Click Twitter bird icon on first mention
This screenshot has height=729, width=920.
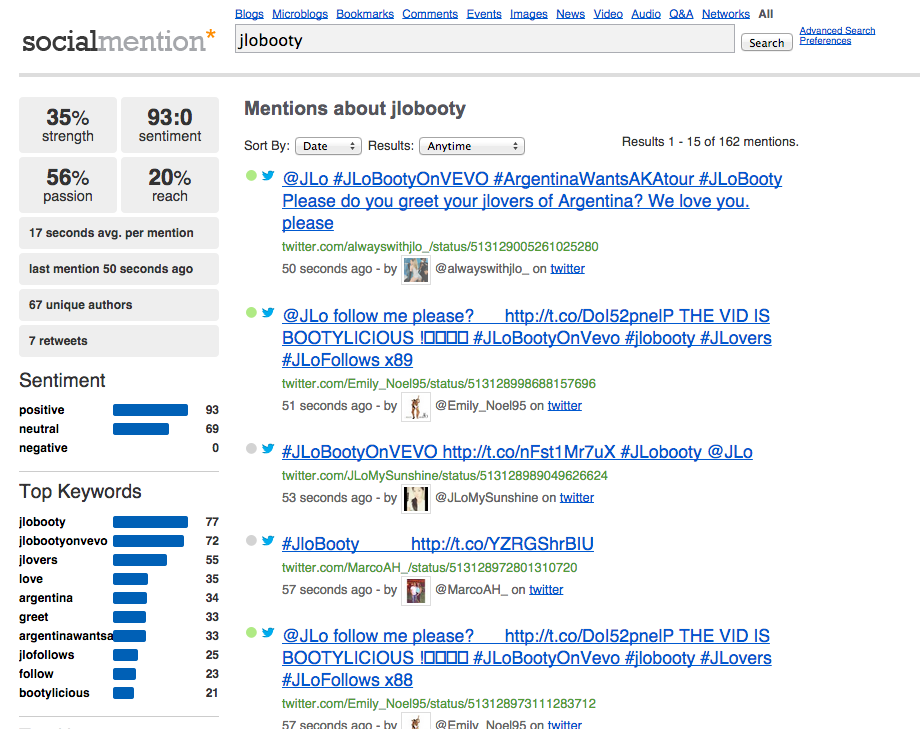click(268, 176)
